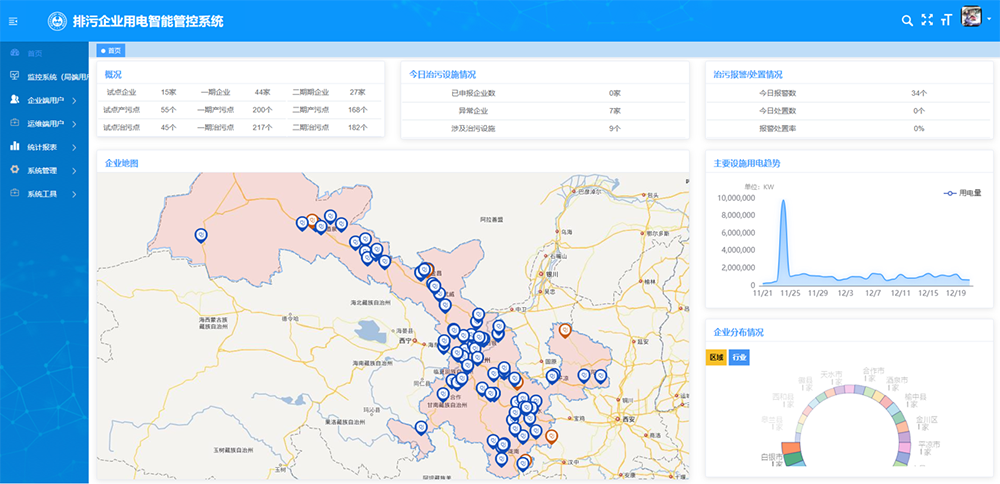This screenshot has height=484, width=1000.
Task: Enter fullscreen mode using the expand icon
Action: pos(927,20)
